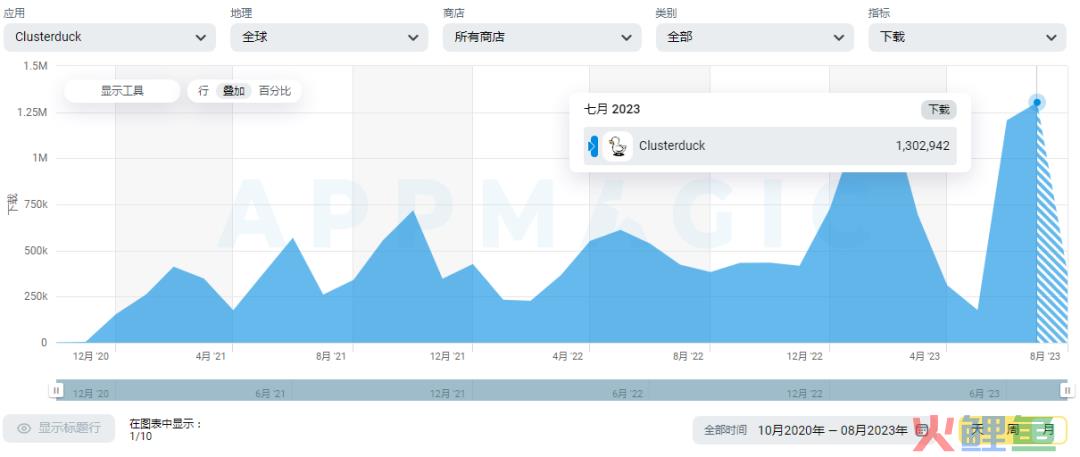Click the 4月 '23 x-axis label
Image resolution: width=1080 pixels, height=457 pixels.
(x=924, y=356)
